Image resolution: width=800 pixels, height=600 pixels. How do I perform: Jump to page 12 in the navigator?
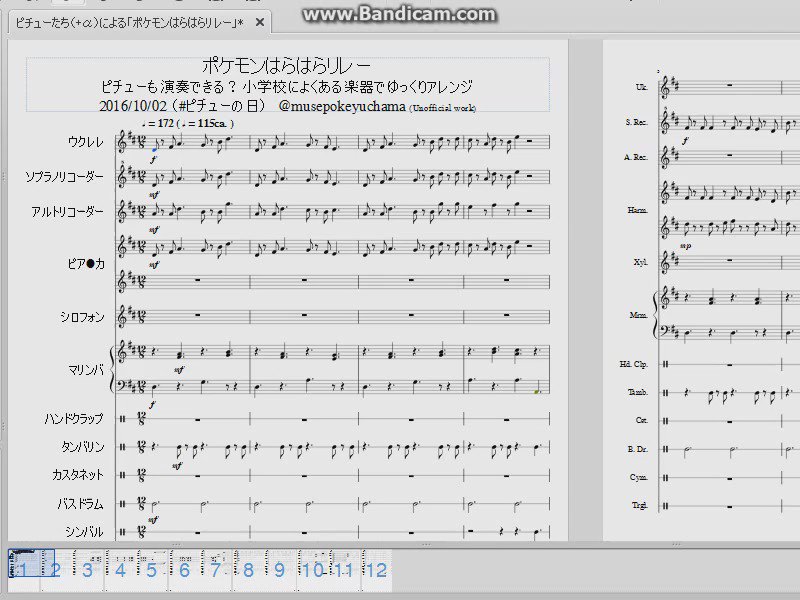[x=376, y=569]
